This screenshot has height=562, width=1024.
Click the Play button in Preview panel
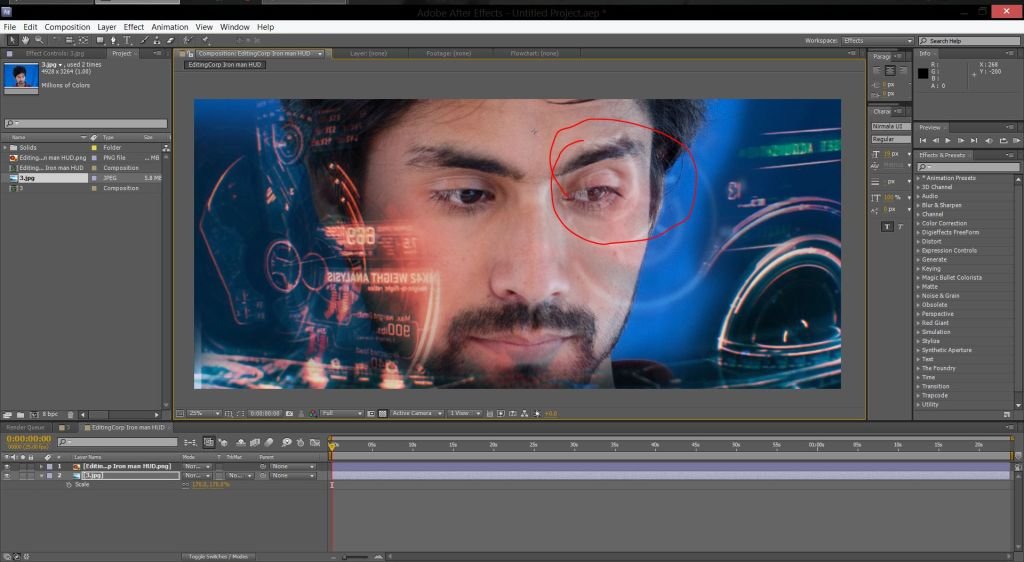pos(948,140)
